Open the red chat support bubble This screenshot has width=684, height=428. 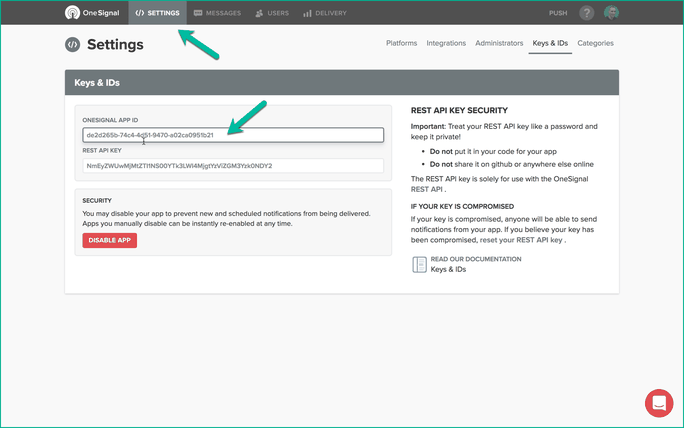tap(659, 403)
